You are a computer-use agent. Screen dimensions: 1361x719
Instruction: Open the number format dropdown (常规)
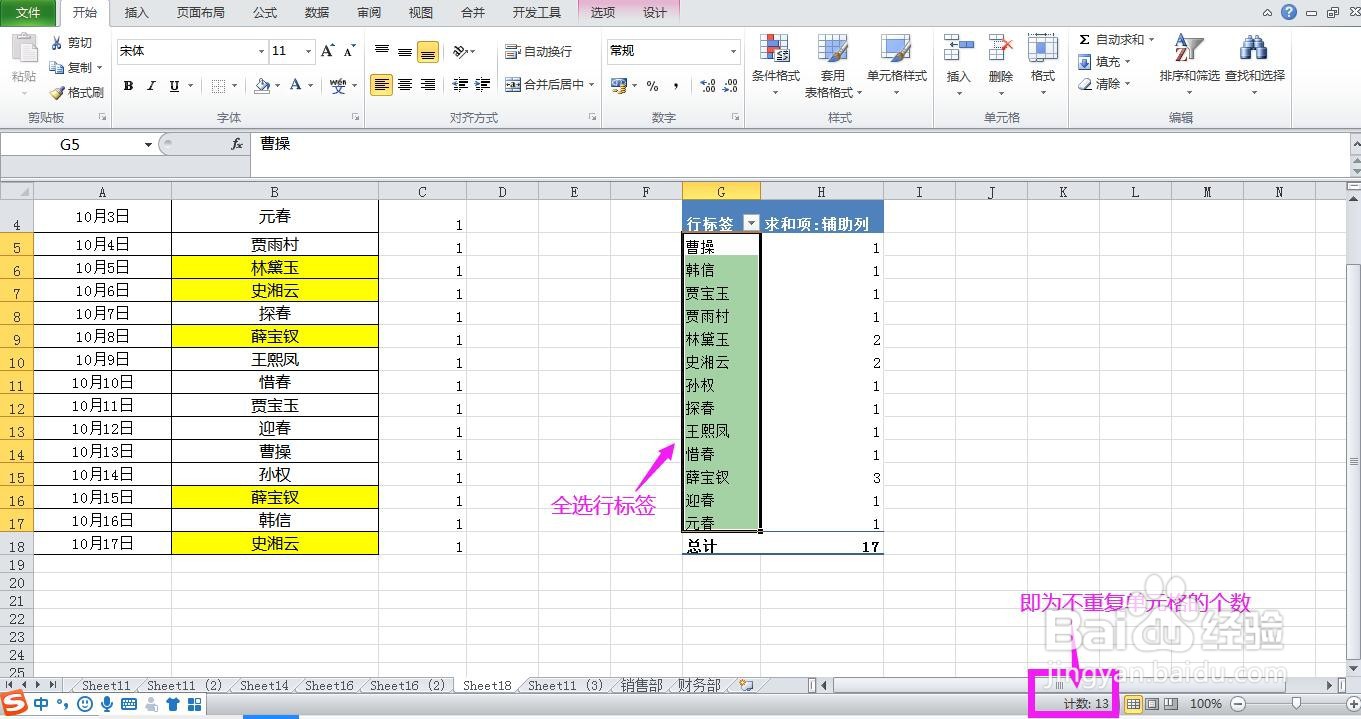tap(733, 51)
